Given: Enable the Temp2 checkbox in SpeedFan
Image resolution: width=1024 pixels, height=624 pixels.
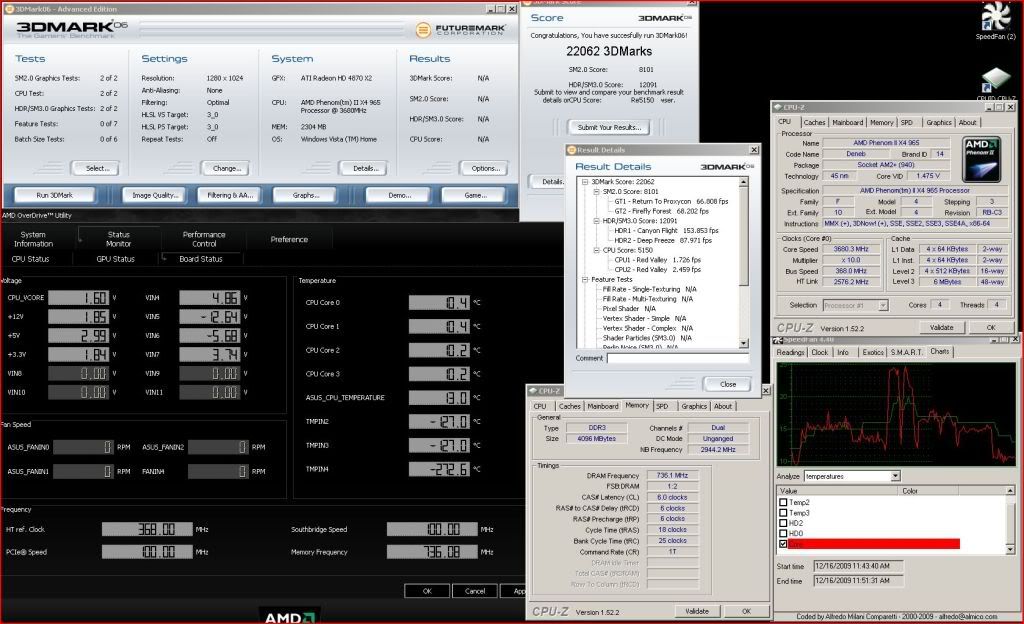Looking at the screenshot, I should click(782, 502).
